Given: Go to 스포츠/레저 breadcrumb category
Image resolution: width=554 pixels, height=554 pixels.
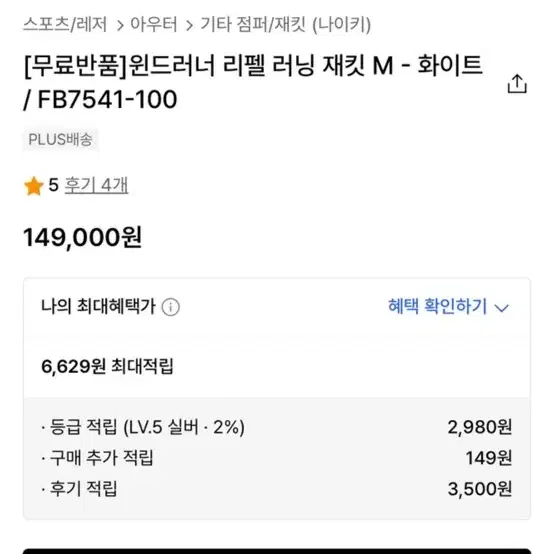Looking at the screenshot, I should (65, 25).
